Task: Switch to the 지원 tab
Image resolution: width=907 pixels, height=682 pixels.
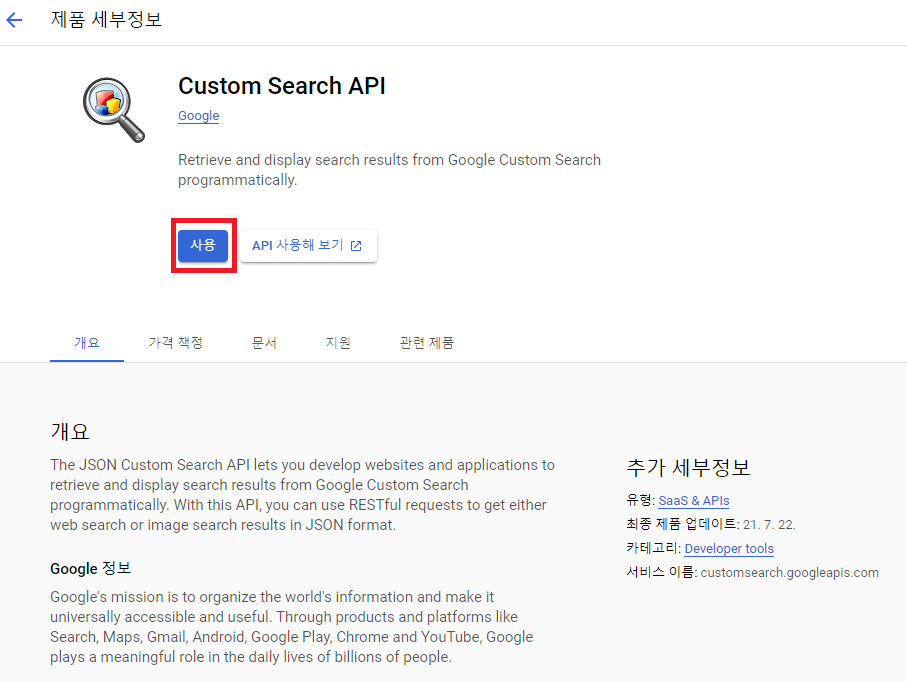Action: (x=338, y=343)
